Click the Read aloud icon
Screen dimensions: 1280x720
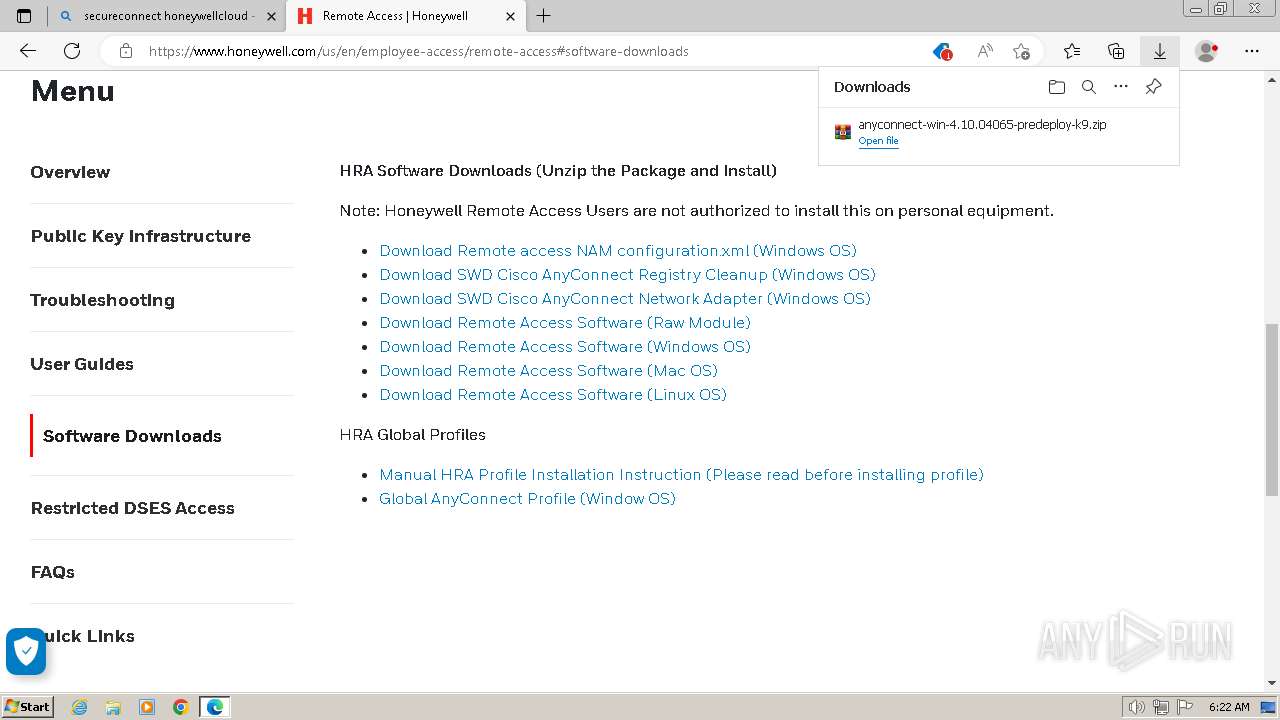[985, 51]
